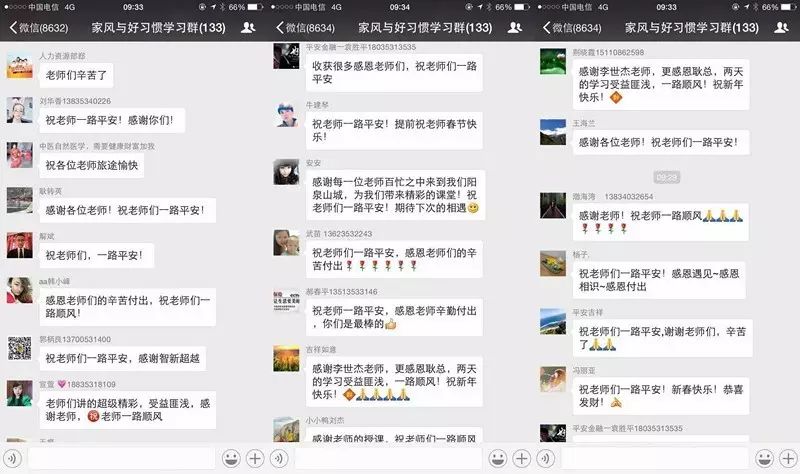Viewport: 800px width, 474px height.
Task: Select message 谢谢老师们，辛苦了
Action: pyautogui.click(x=662, y=338)
